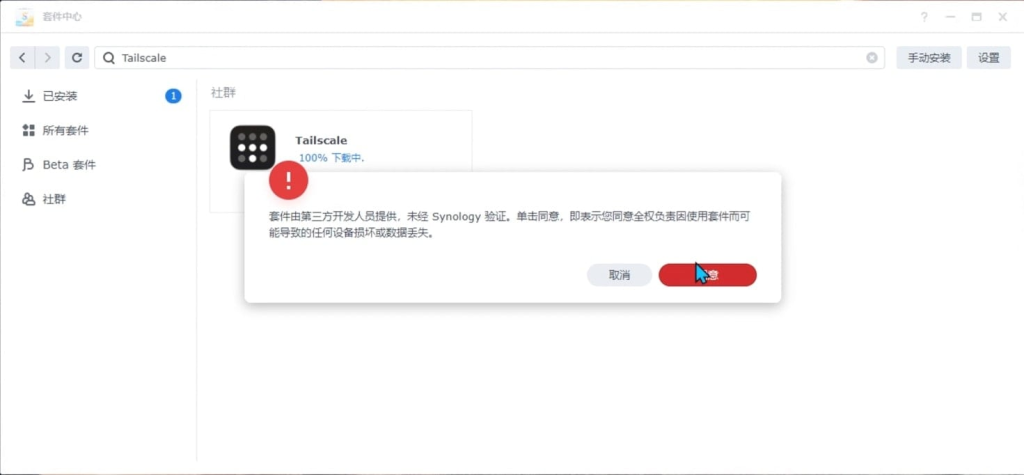Open the help question mark
The width and height of the screenshot is (1024, 475).
(x=924, y=17)
